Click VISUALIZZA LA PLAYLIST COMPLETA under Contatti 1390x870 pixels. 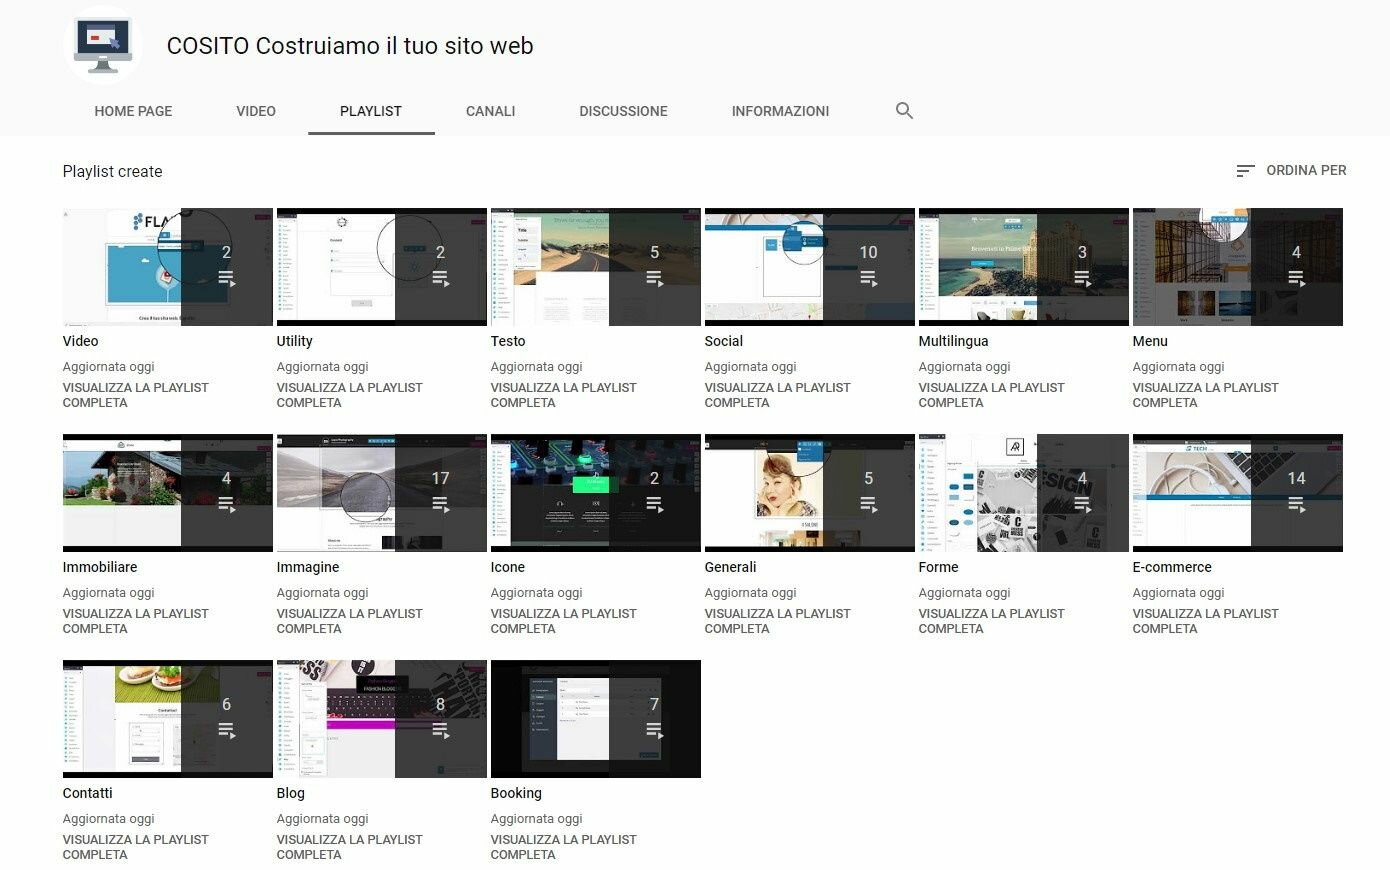pos(135,846)
